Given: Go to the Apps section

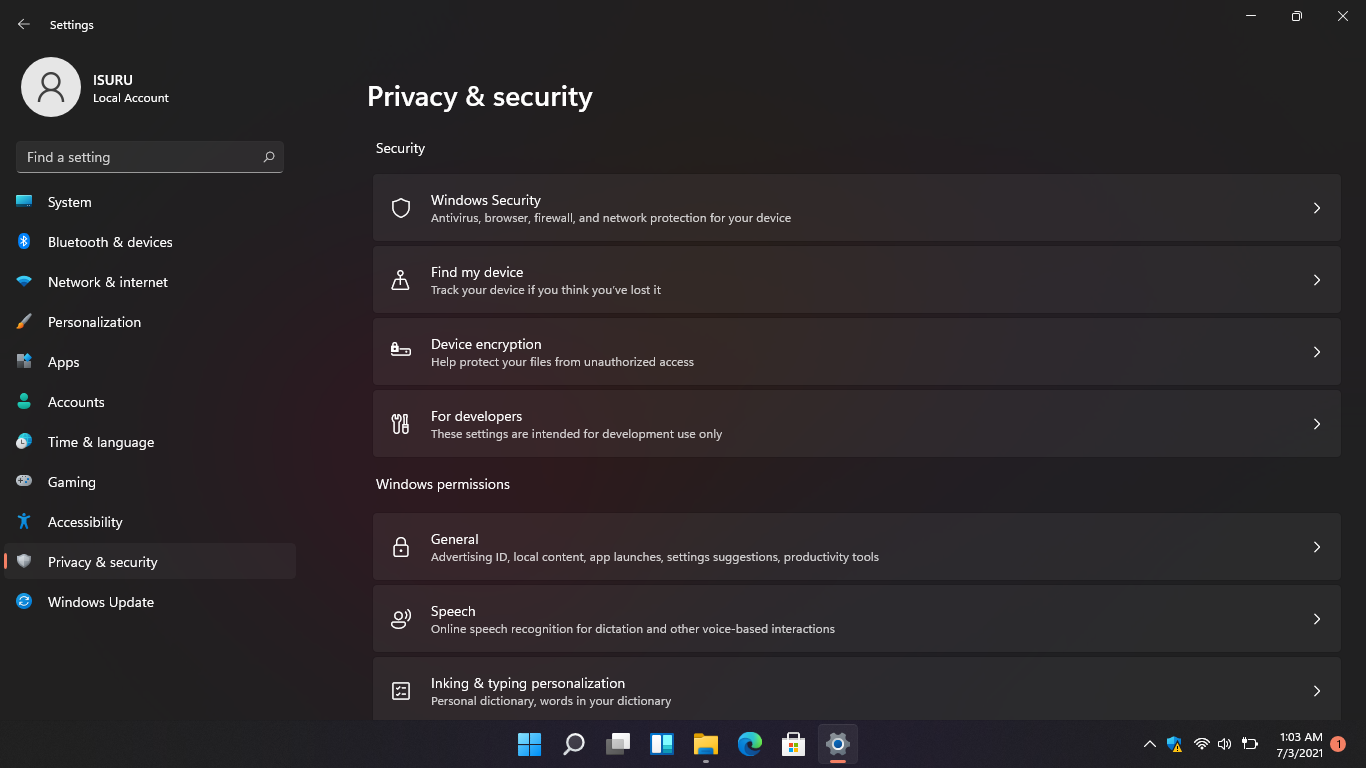Looking at the screenshot, I should click(150, 362).
